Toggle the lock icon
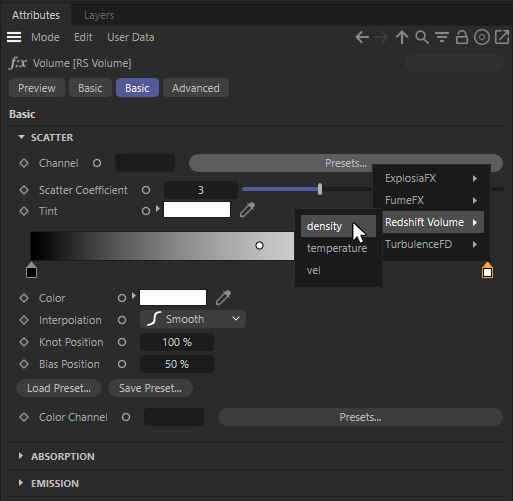 pyautogui.click(x=462, y=37)
